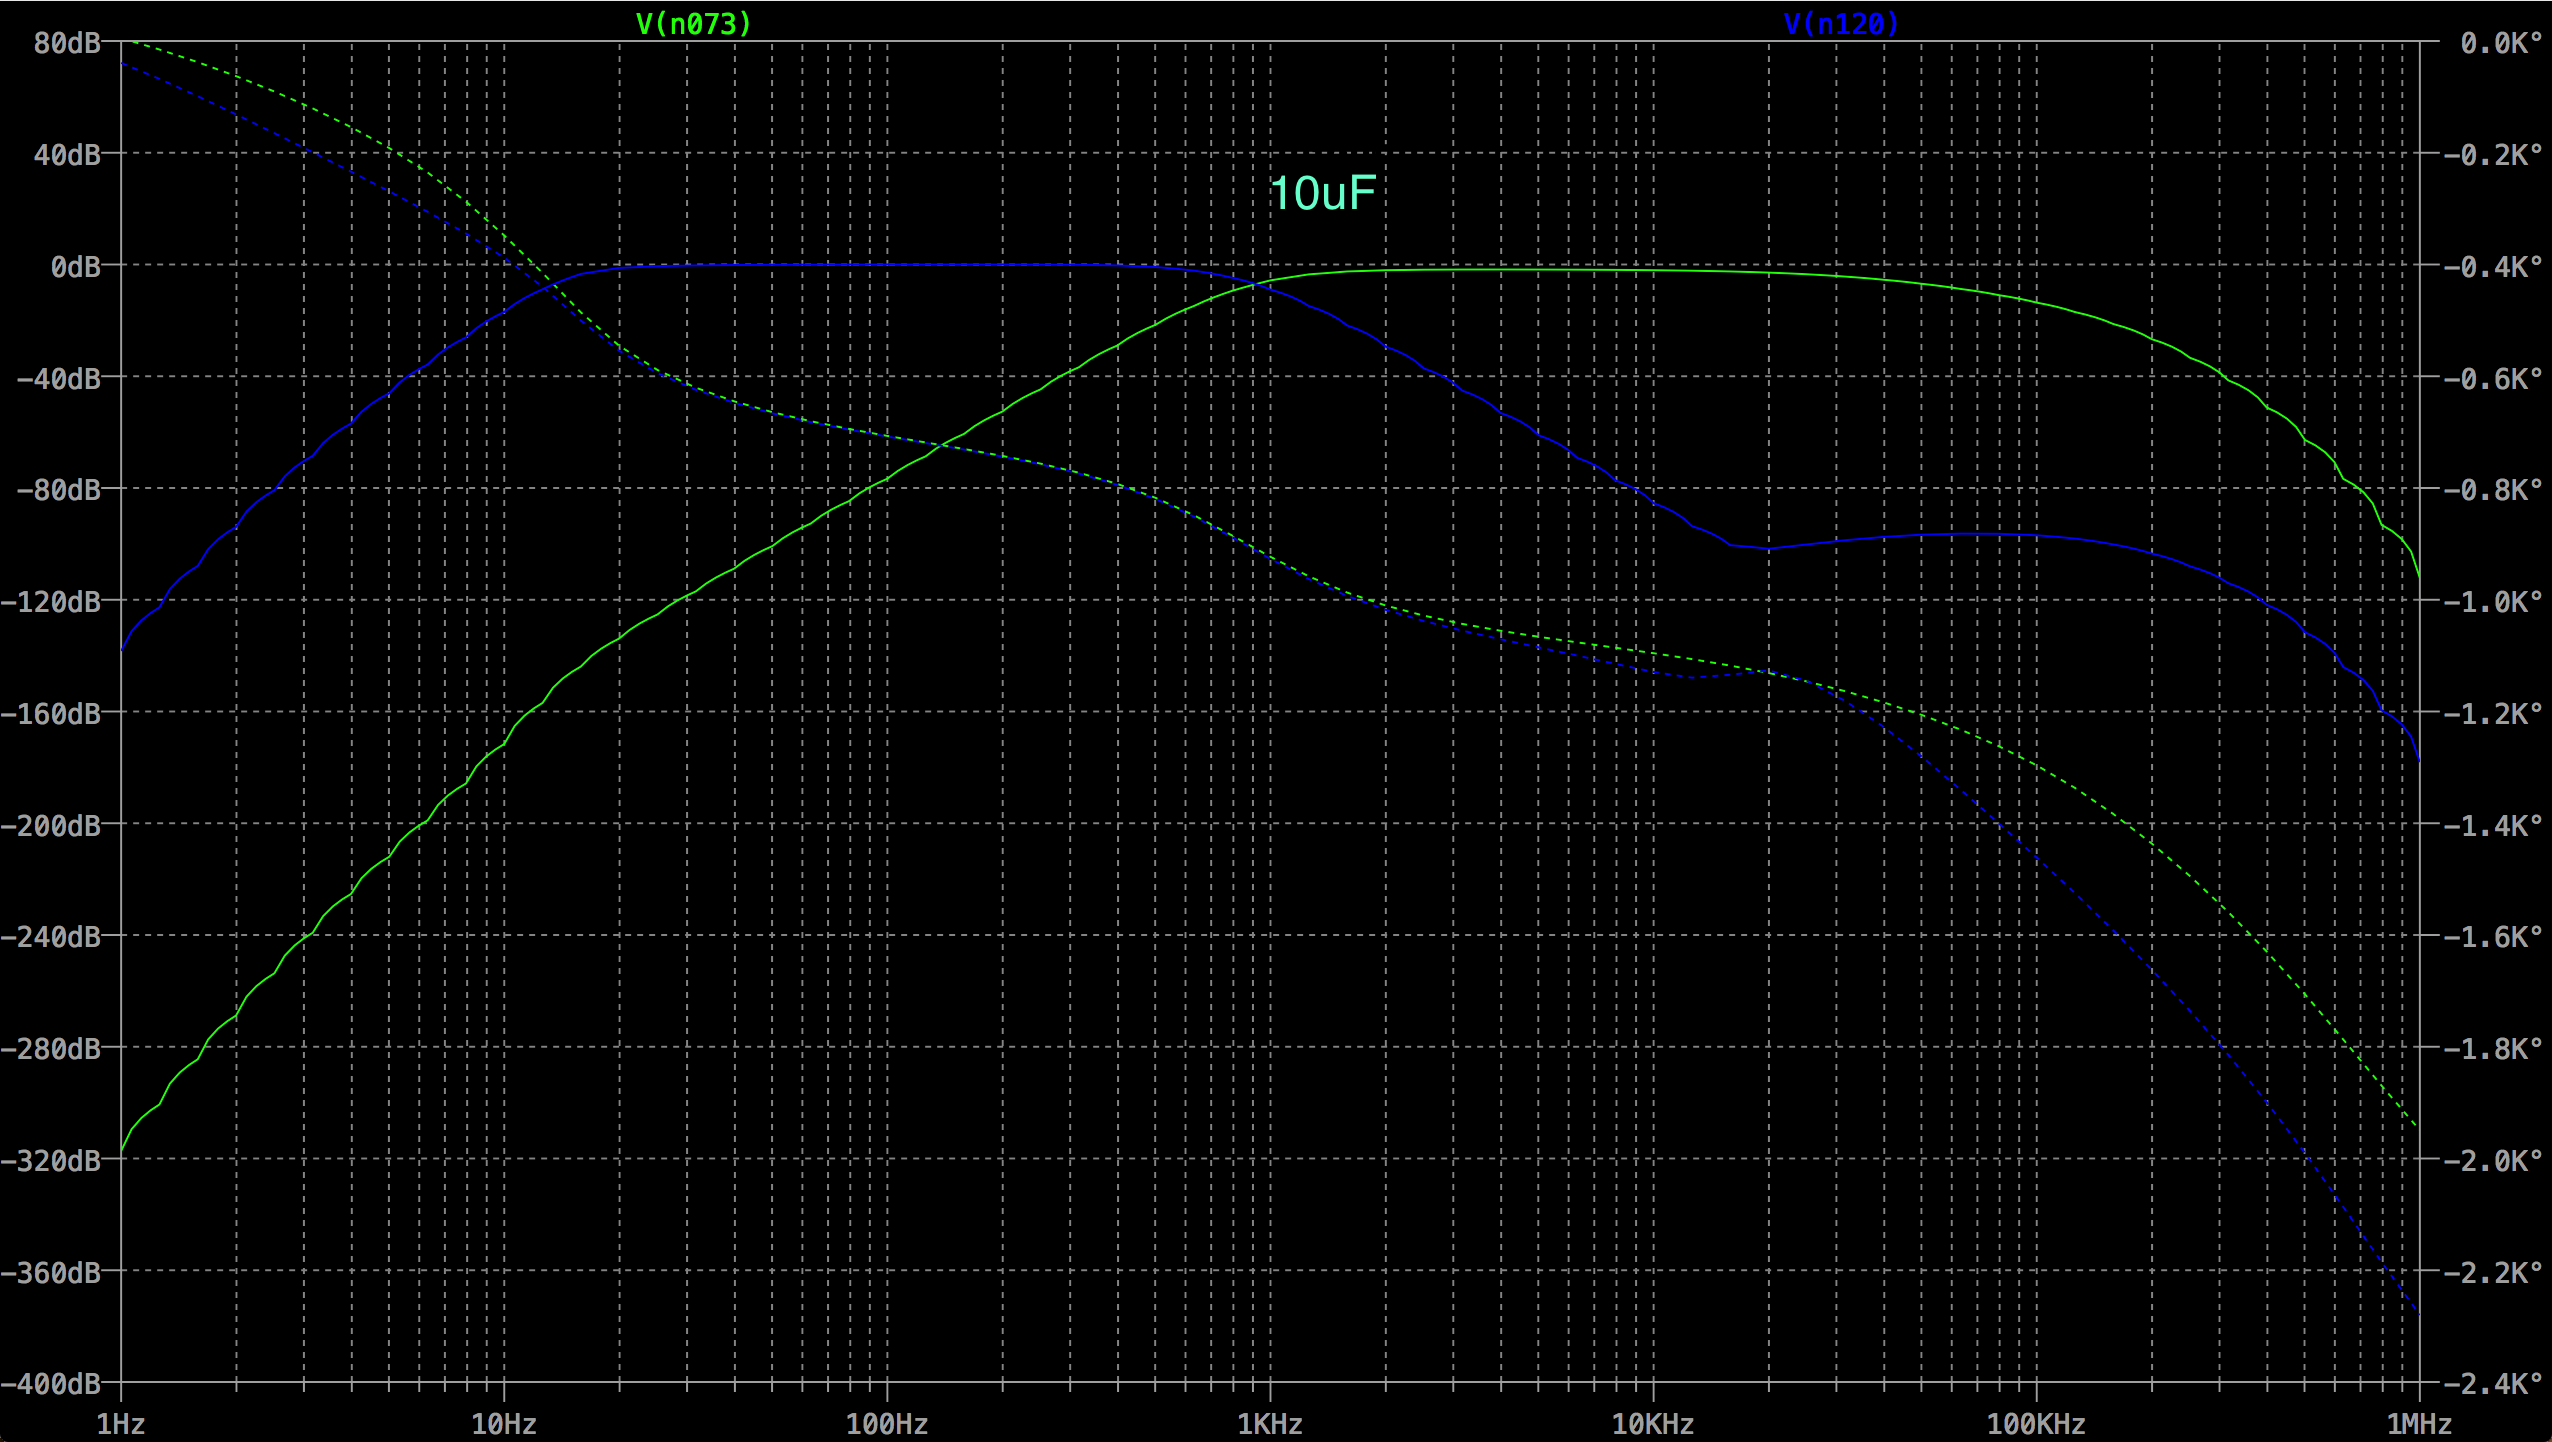The height and width of the screenshot is (1442, 2552).
Task: Click the -1.2K° phase axis label
Action: coord(2493,714)
